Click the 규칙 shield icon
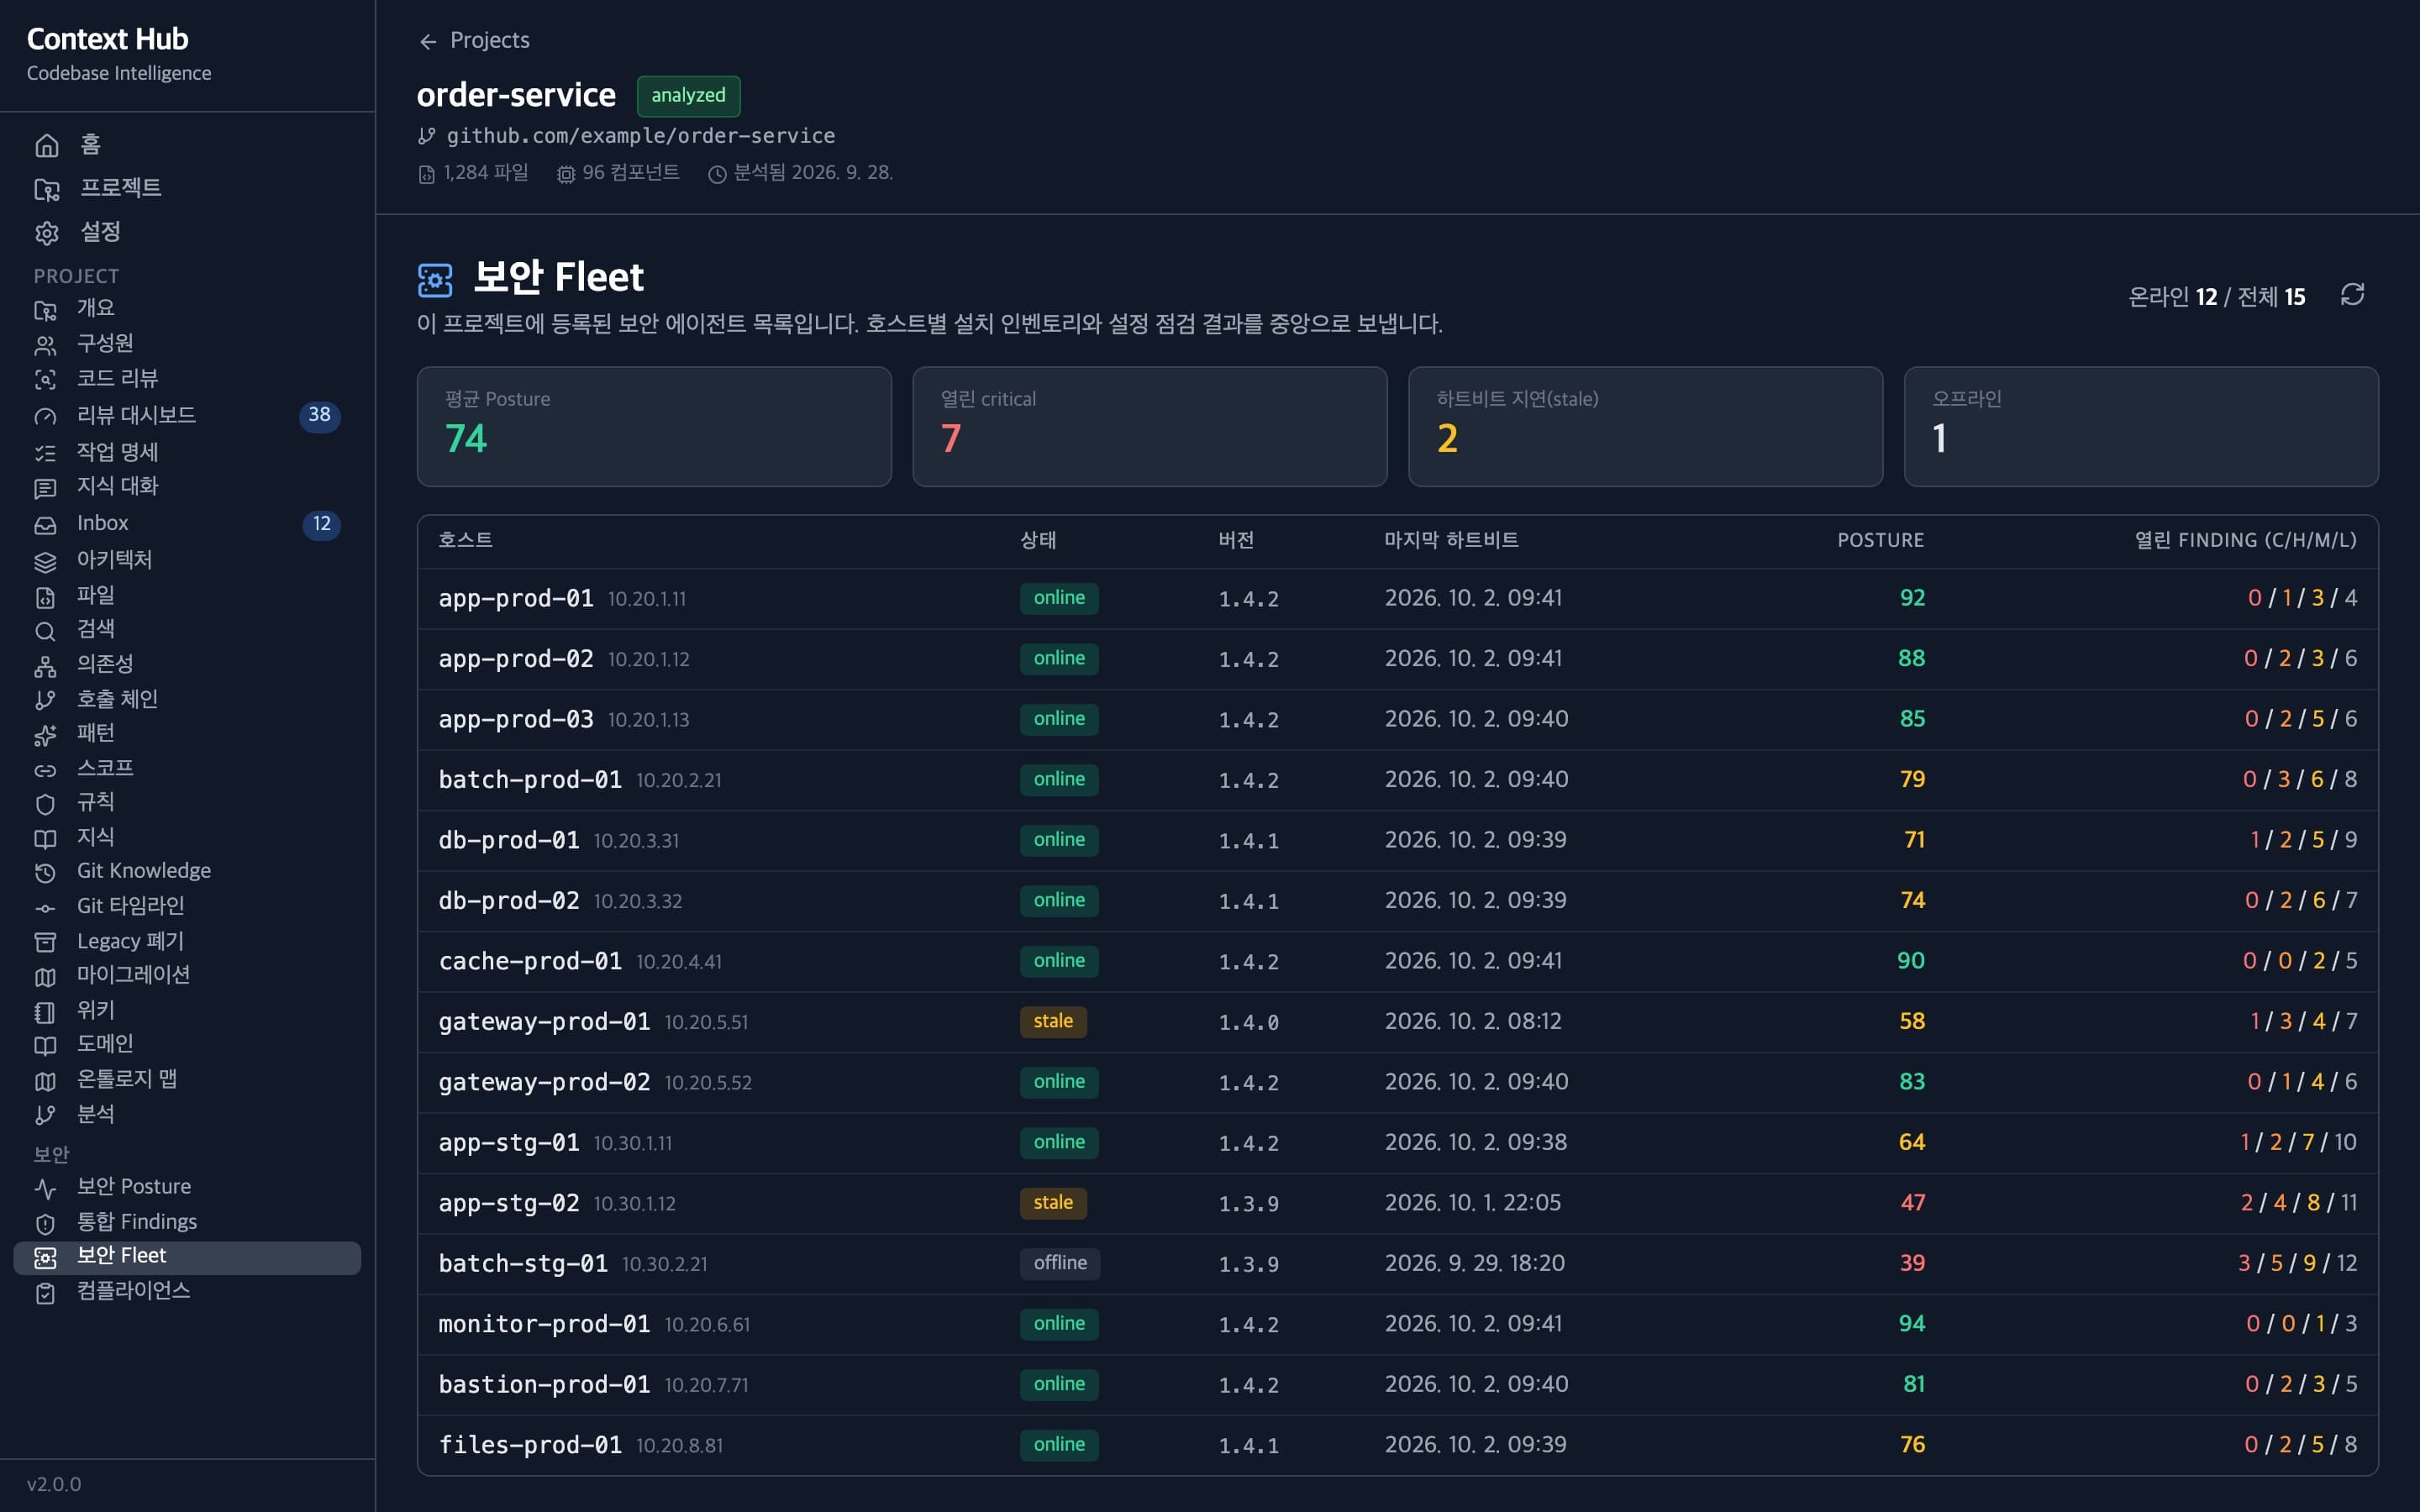The width and height of the screenshot is (2420, 1512). click(45, 804)
